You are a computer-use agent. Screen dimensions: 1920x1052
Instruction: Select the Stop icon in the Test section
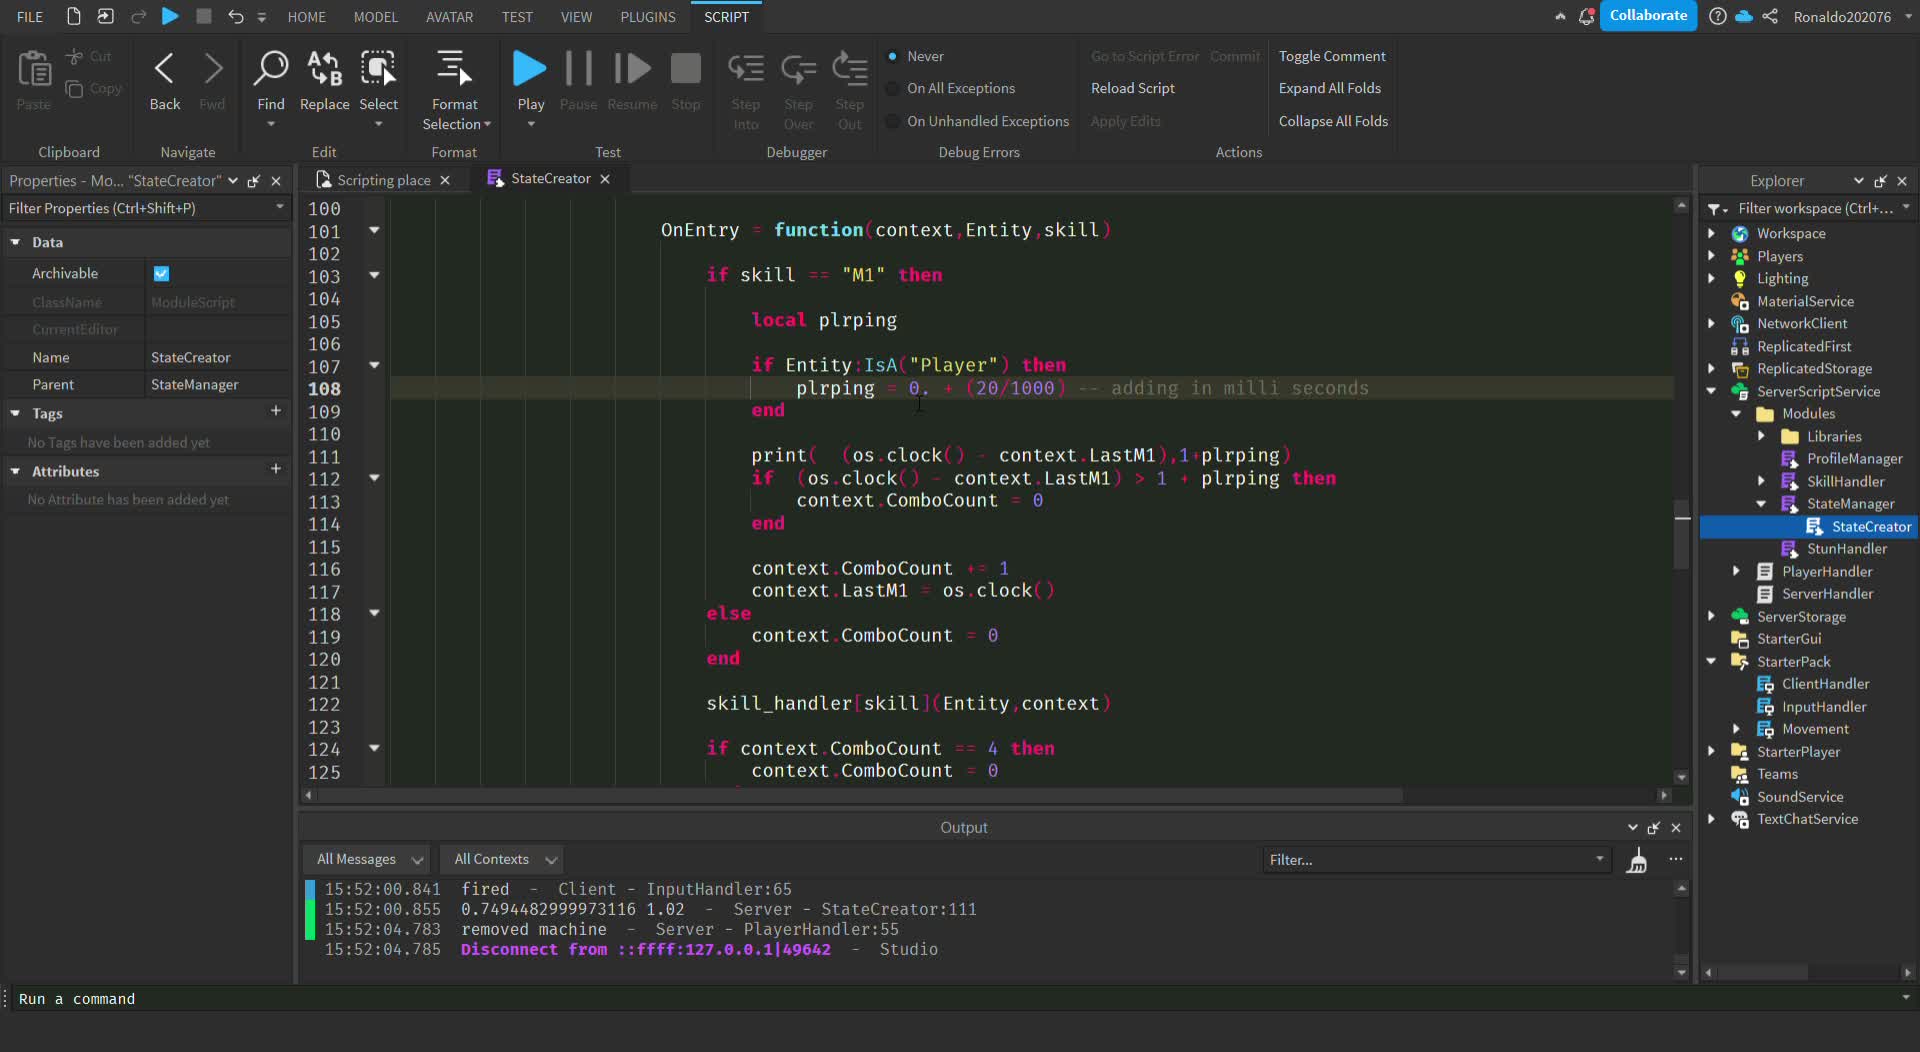coord(686,68)
